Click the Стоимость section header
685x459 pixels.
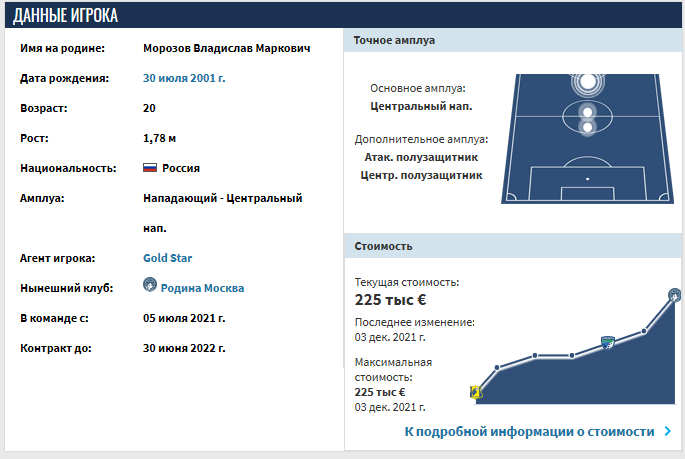pos(383,246)
